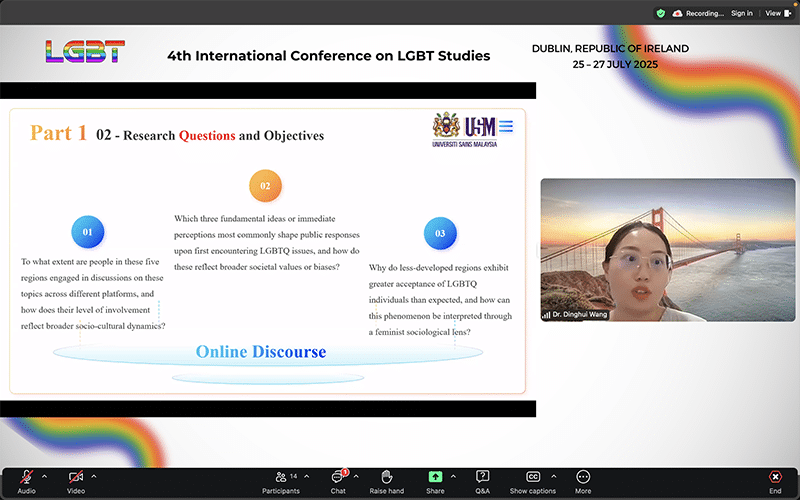Expand the Video options arrow
The width and height of the screenshot is (800, 500).
[x=94, y=477]
